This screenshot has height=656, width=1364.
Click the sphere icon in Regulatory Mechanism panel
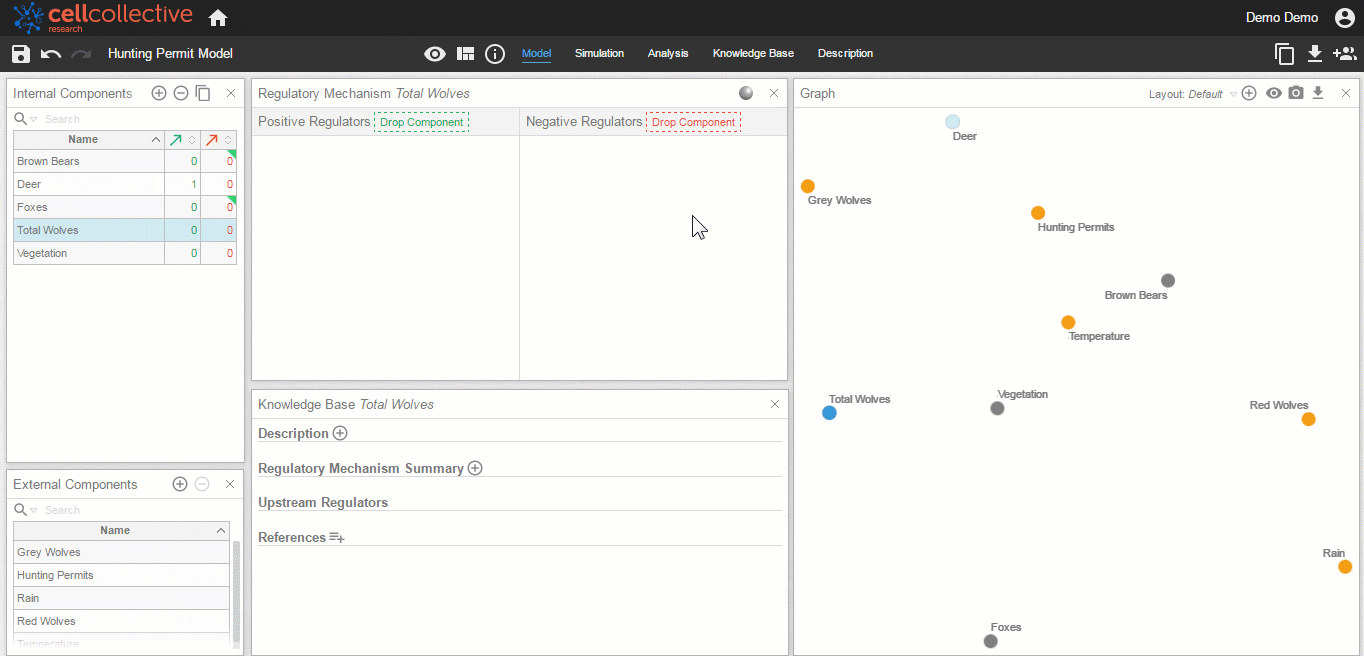[x=746, y=93]
